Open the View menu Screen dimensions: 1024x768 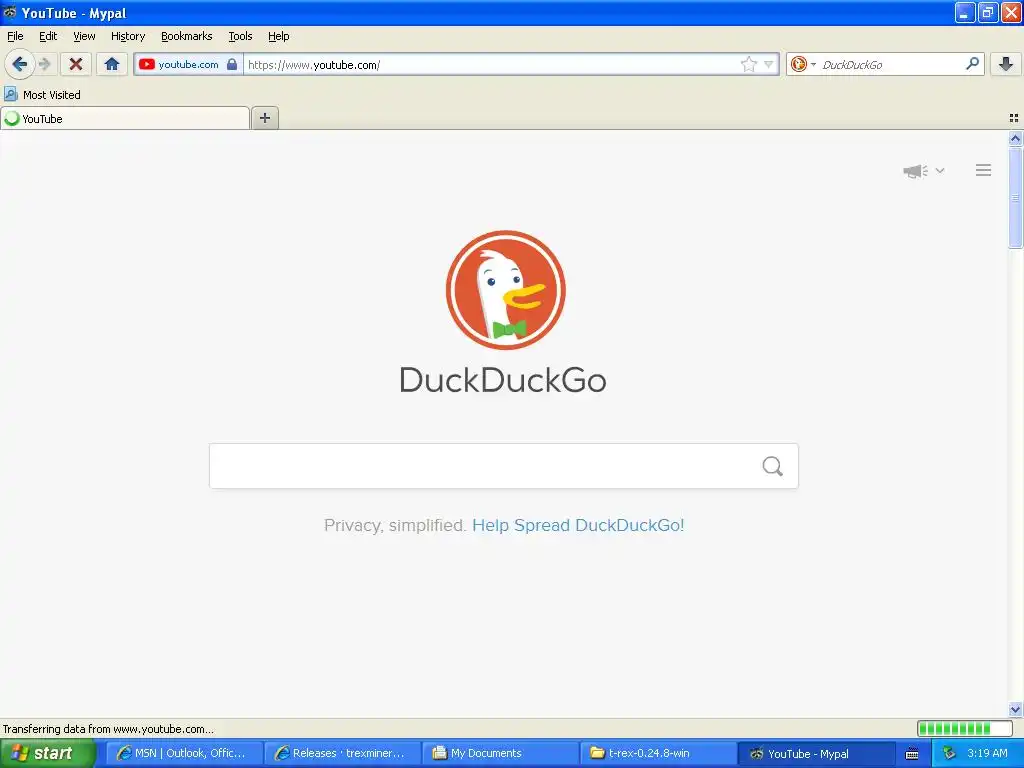(x=84, y=37)
